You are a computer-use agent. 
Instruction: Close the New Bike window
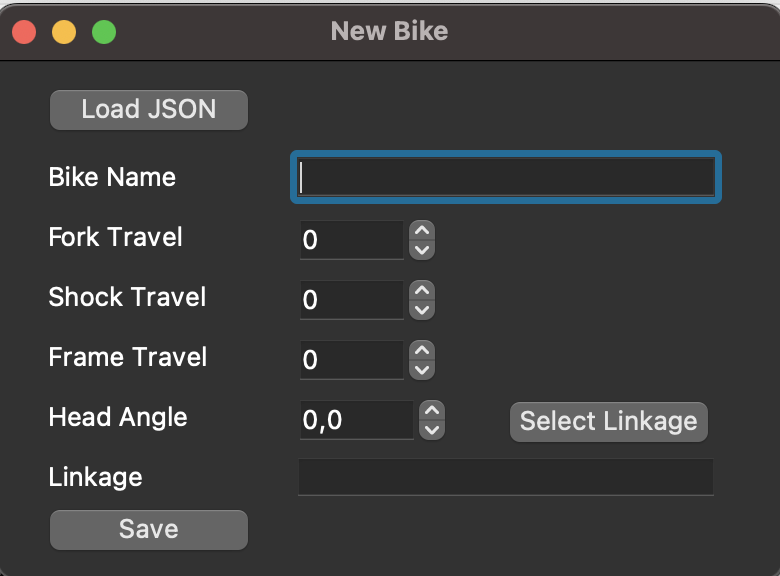[x=24, y=32]
